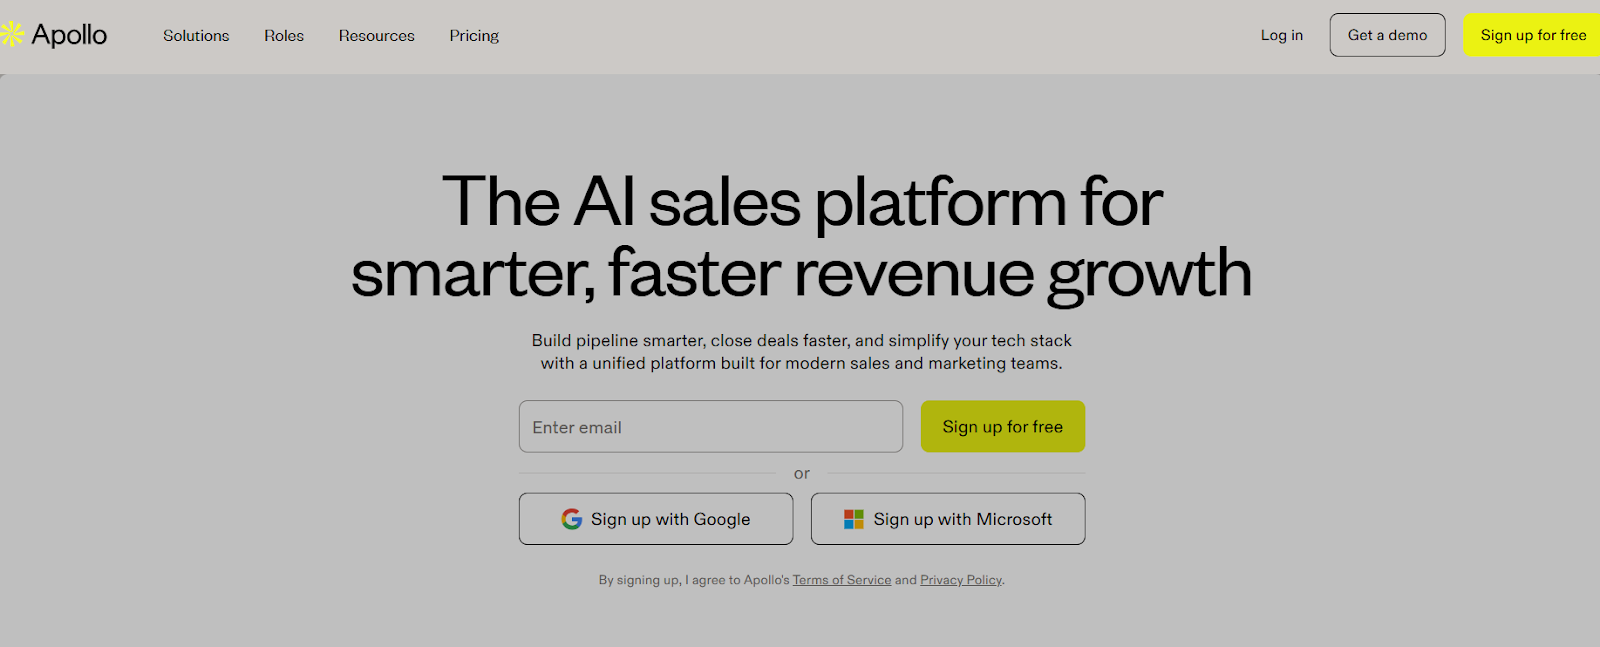This screenshot has height=647, width=1600.
Task: Open the Terms of Service link
Action: pyautogui.click(x=841, y=579)
